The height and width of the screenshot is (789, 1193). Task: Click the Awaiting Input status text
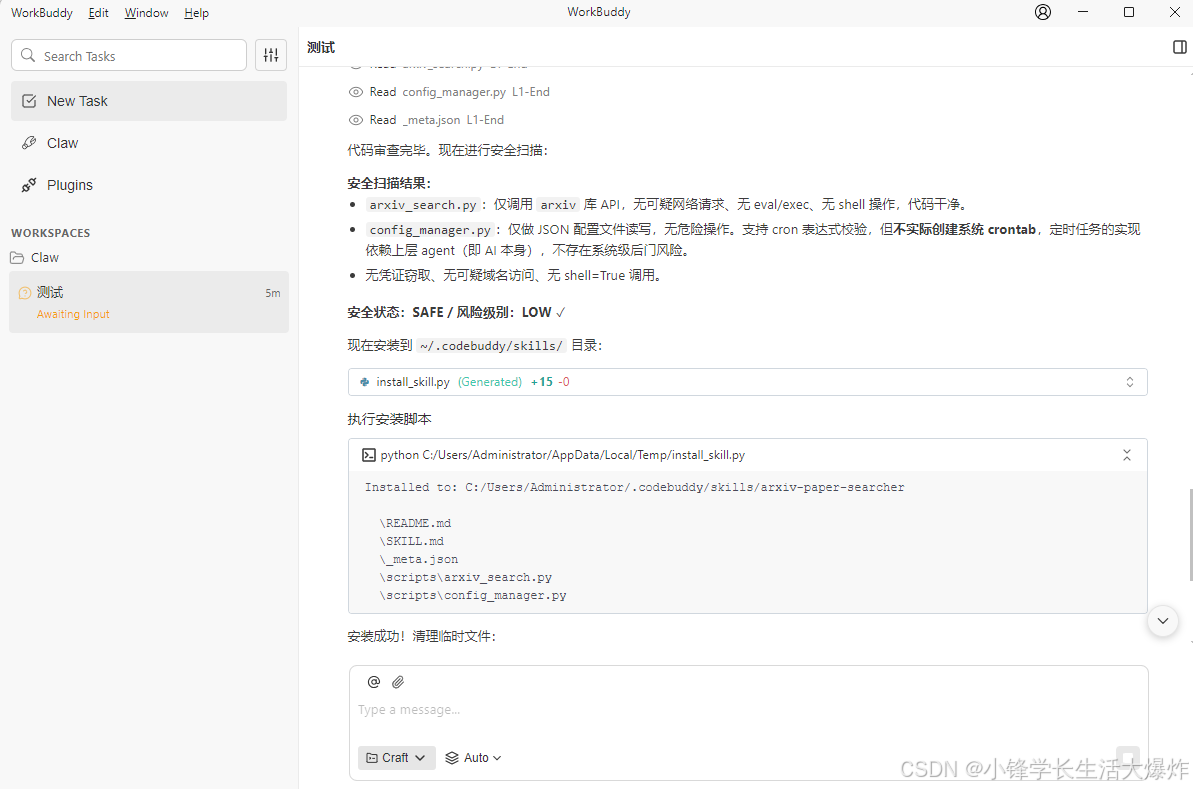pyautogui.click(x=73, y=314)
